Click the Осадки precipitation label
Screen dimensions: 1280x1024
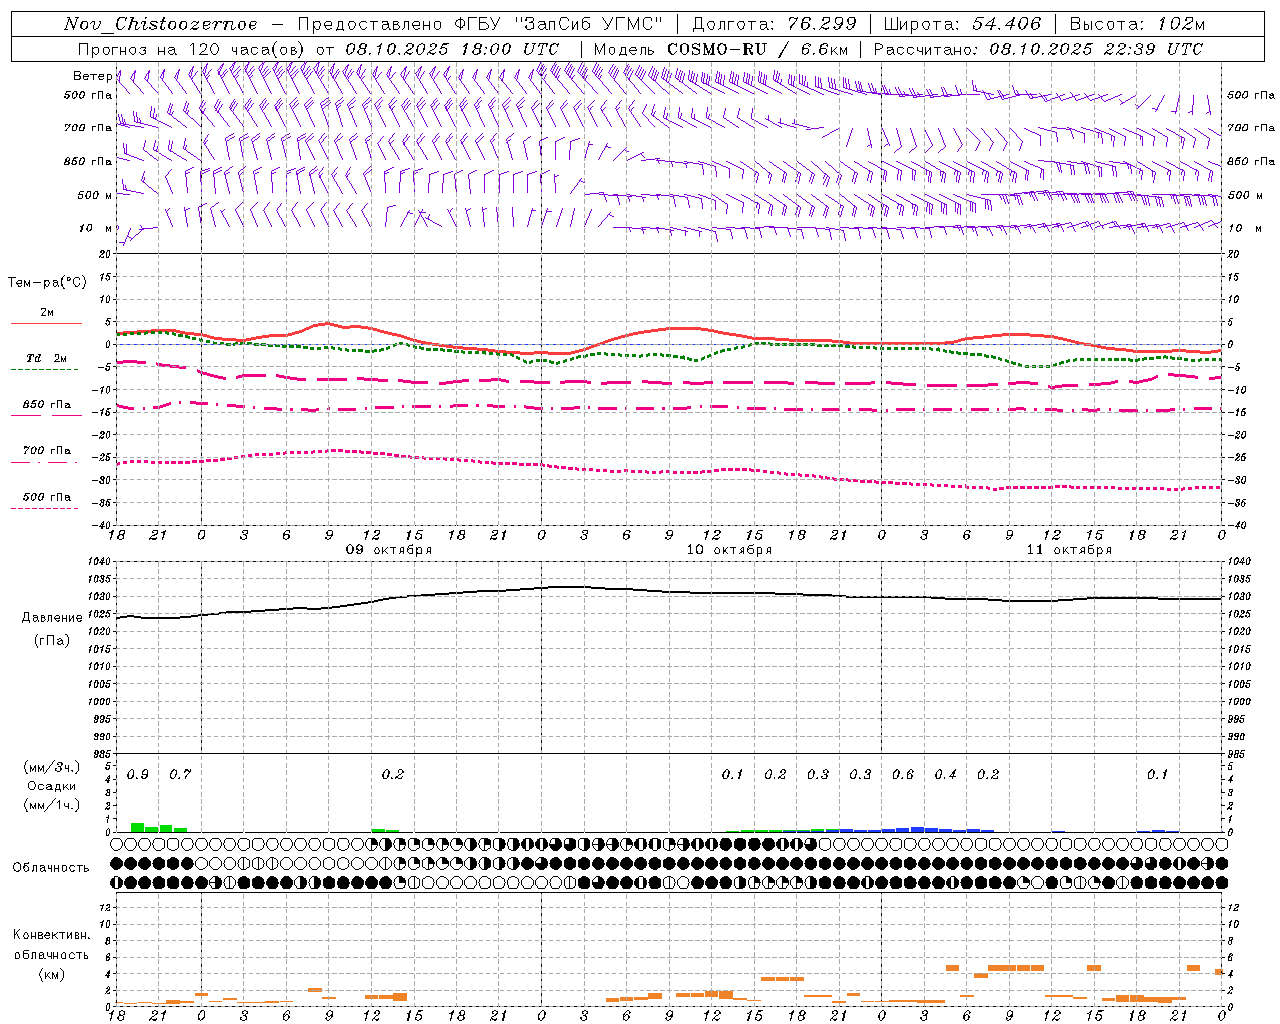point(52,786)
